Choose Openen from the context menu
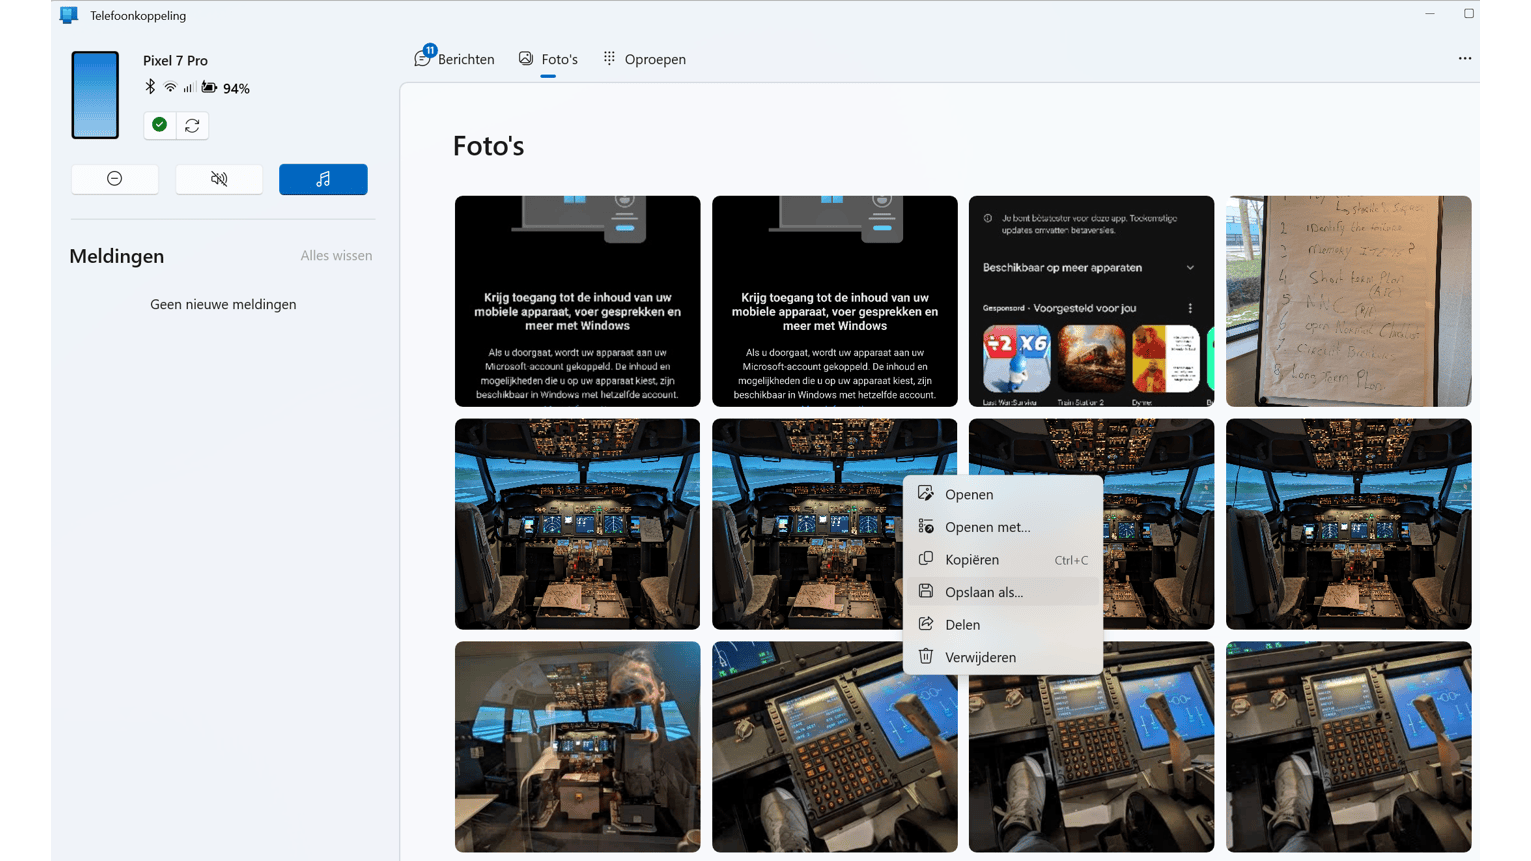 (x=1003, y=494)
